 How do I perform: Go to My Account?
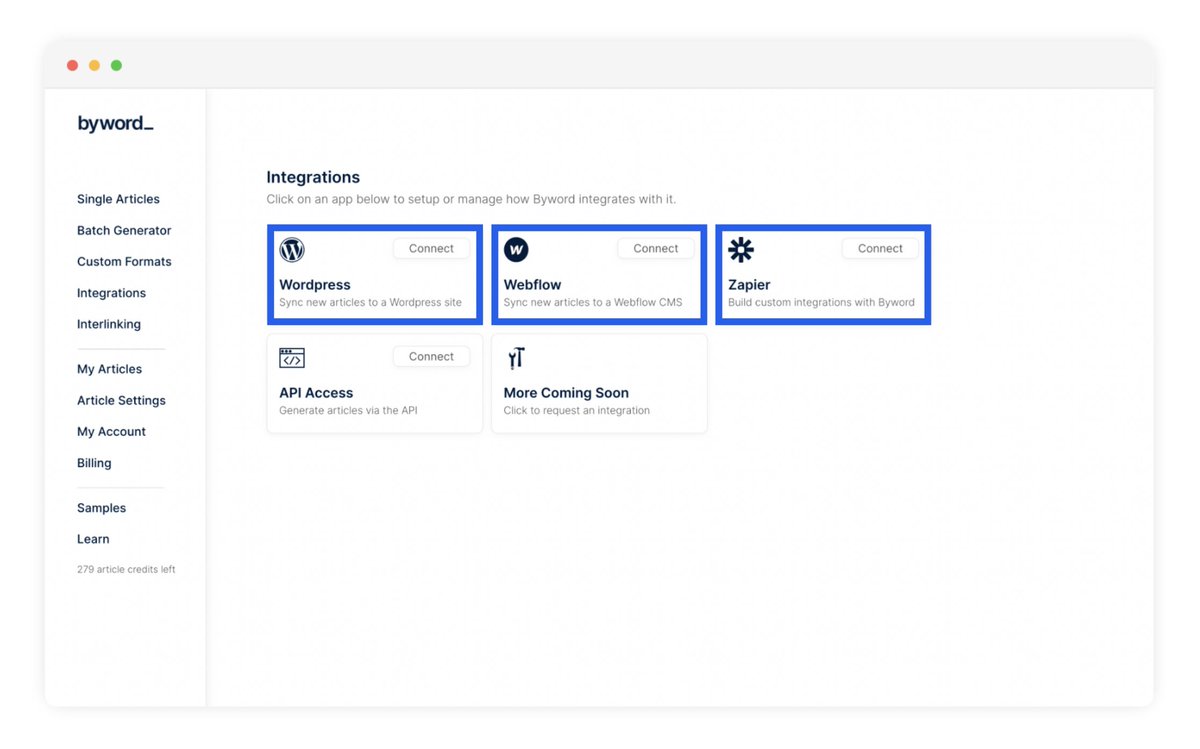point(111,431)
